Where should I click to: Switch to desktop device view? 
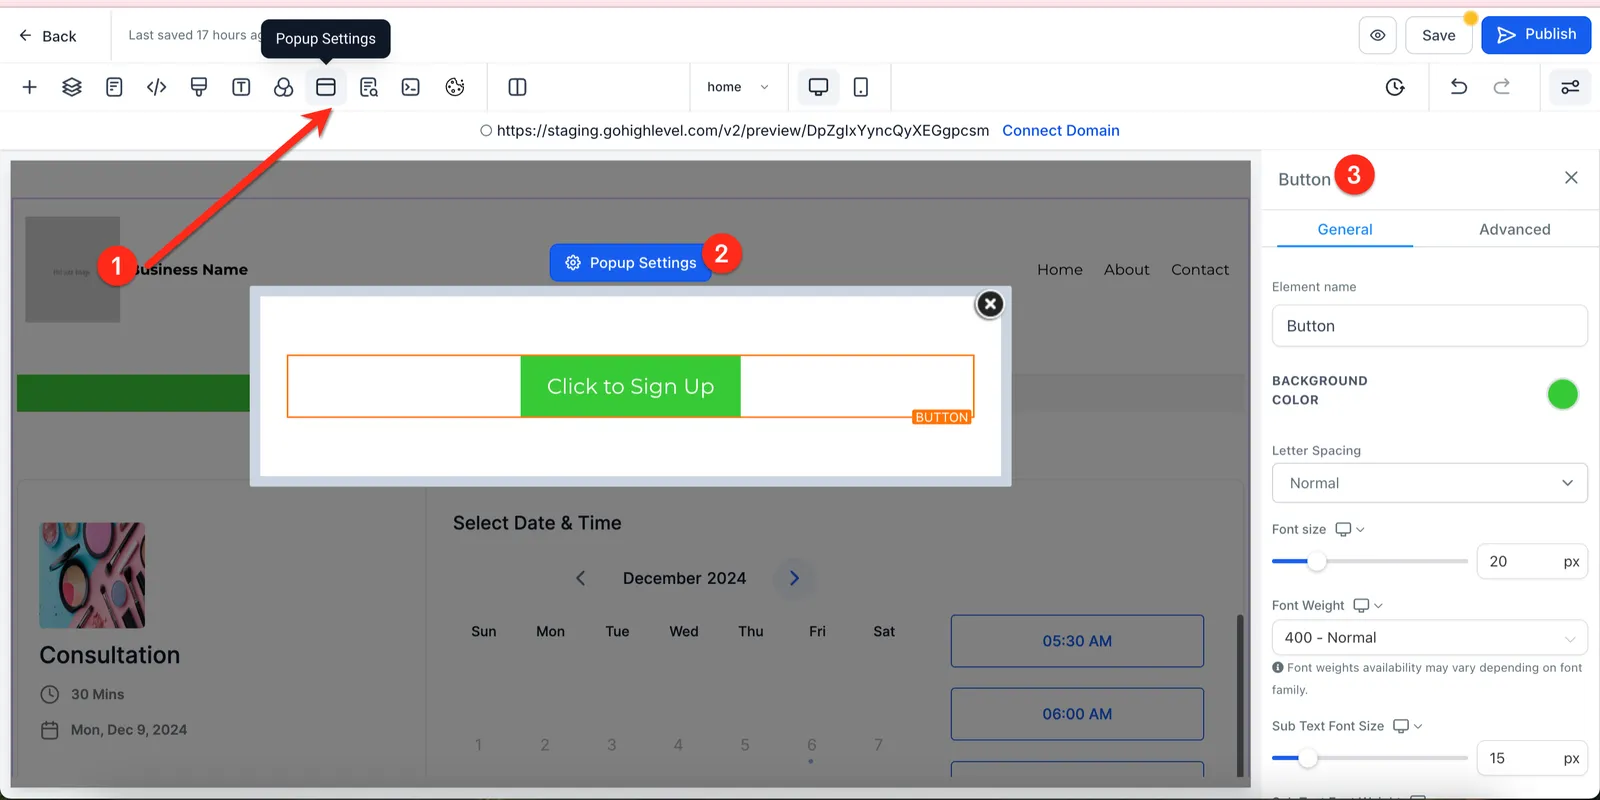point(818,87)
